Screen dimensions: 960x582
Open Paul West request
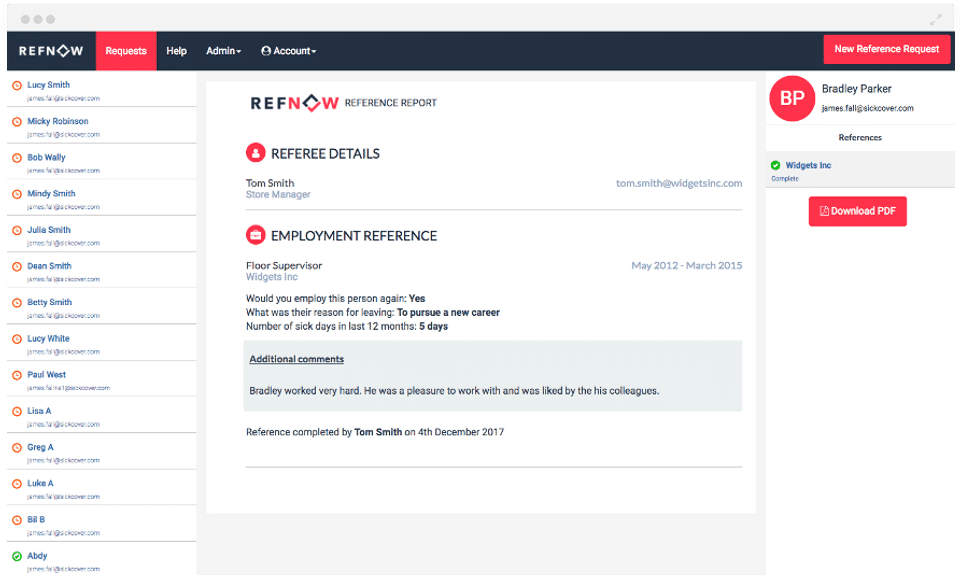(102, 379)
